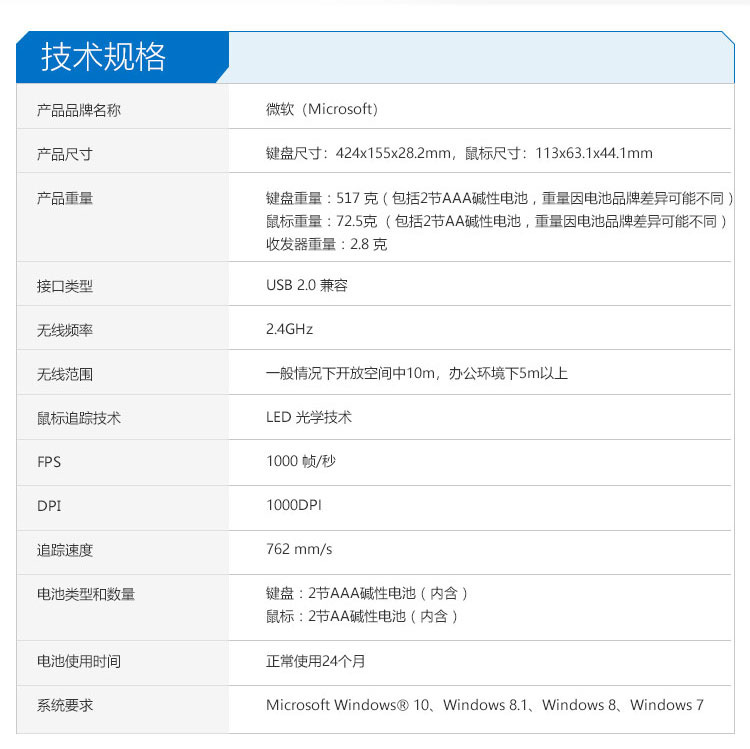Click the Microsoft Windows system requirements text
This screenshot has height=749, width=750.
coord(485,705)
